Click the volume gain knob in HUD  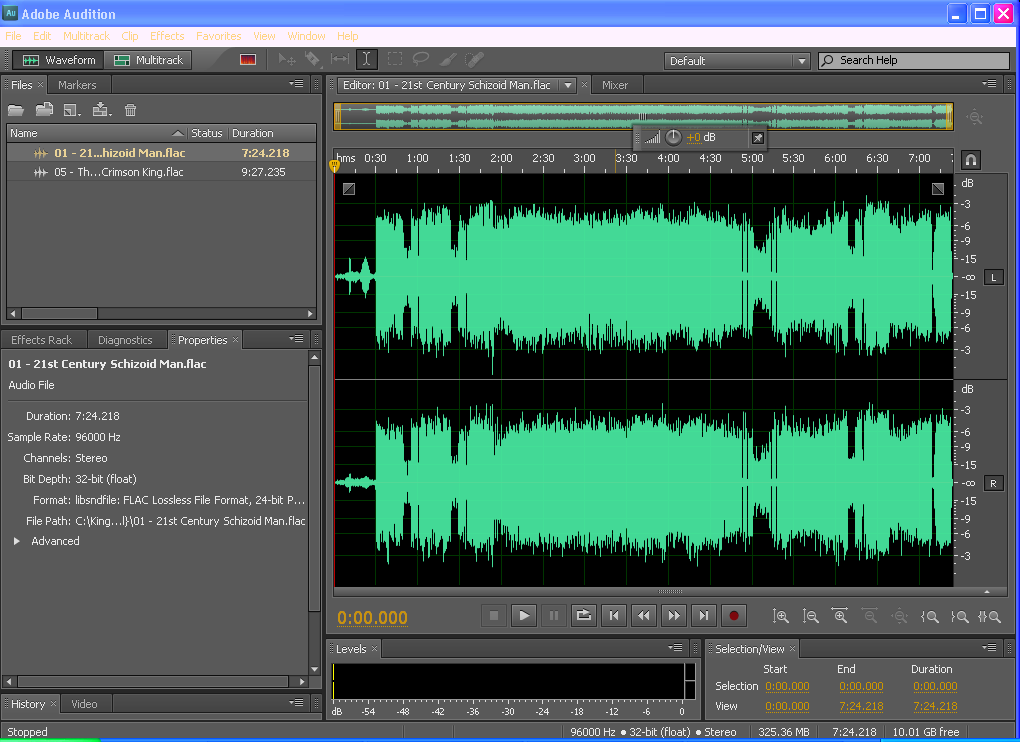click(x=673, y=137)
